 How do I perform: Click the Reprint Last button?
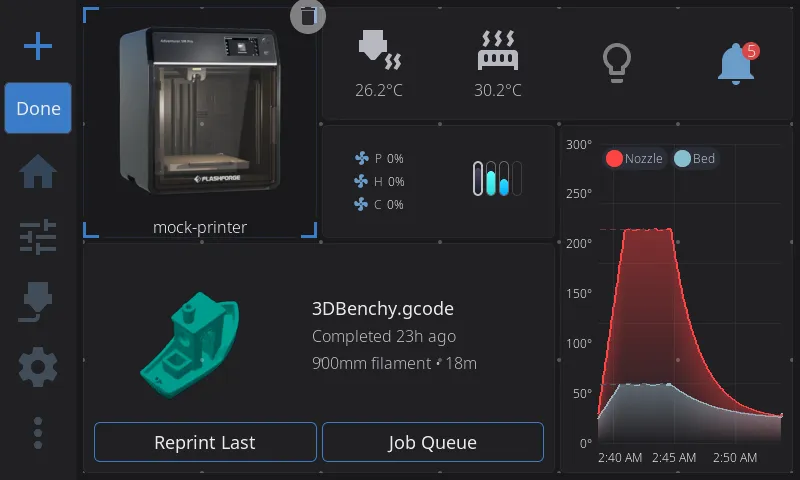pos(205,442)
